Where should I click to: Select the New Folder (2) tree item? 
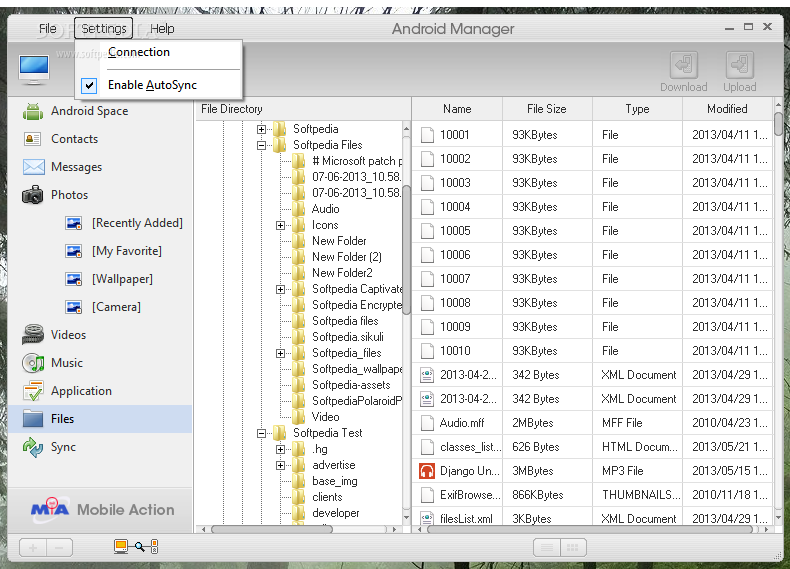click(347, 257)
